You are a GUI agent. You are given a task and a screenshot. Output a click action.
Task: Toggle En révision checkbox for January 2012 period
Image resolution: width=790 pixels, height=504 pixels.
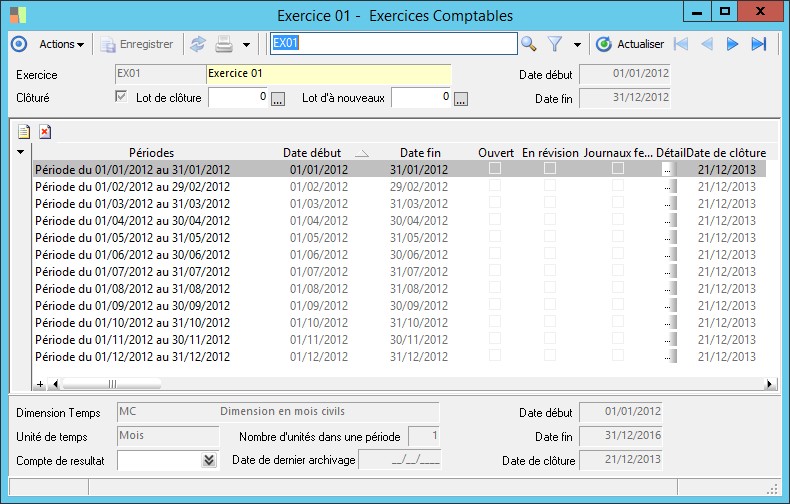click(x=550, y=168)
